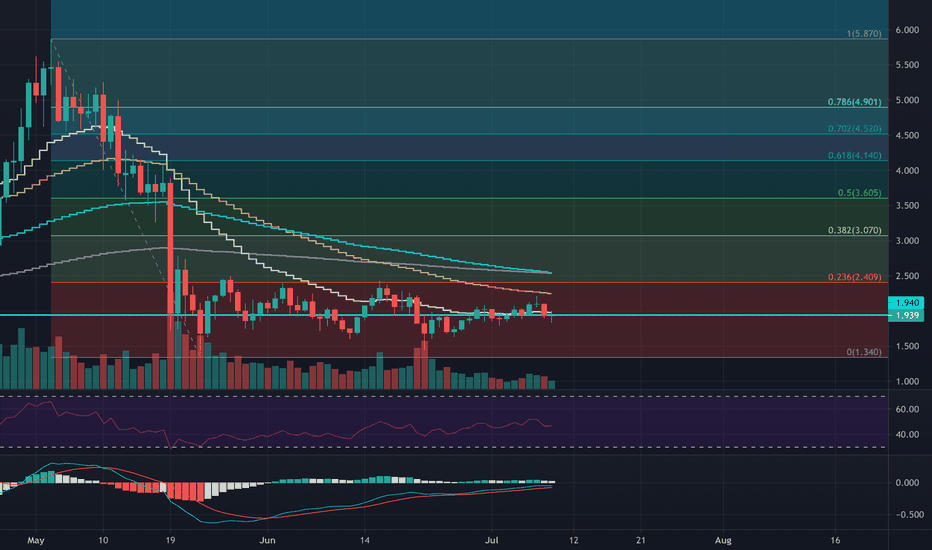Select the latest volume bar at chart end

[552, 385]
